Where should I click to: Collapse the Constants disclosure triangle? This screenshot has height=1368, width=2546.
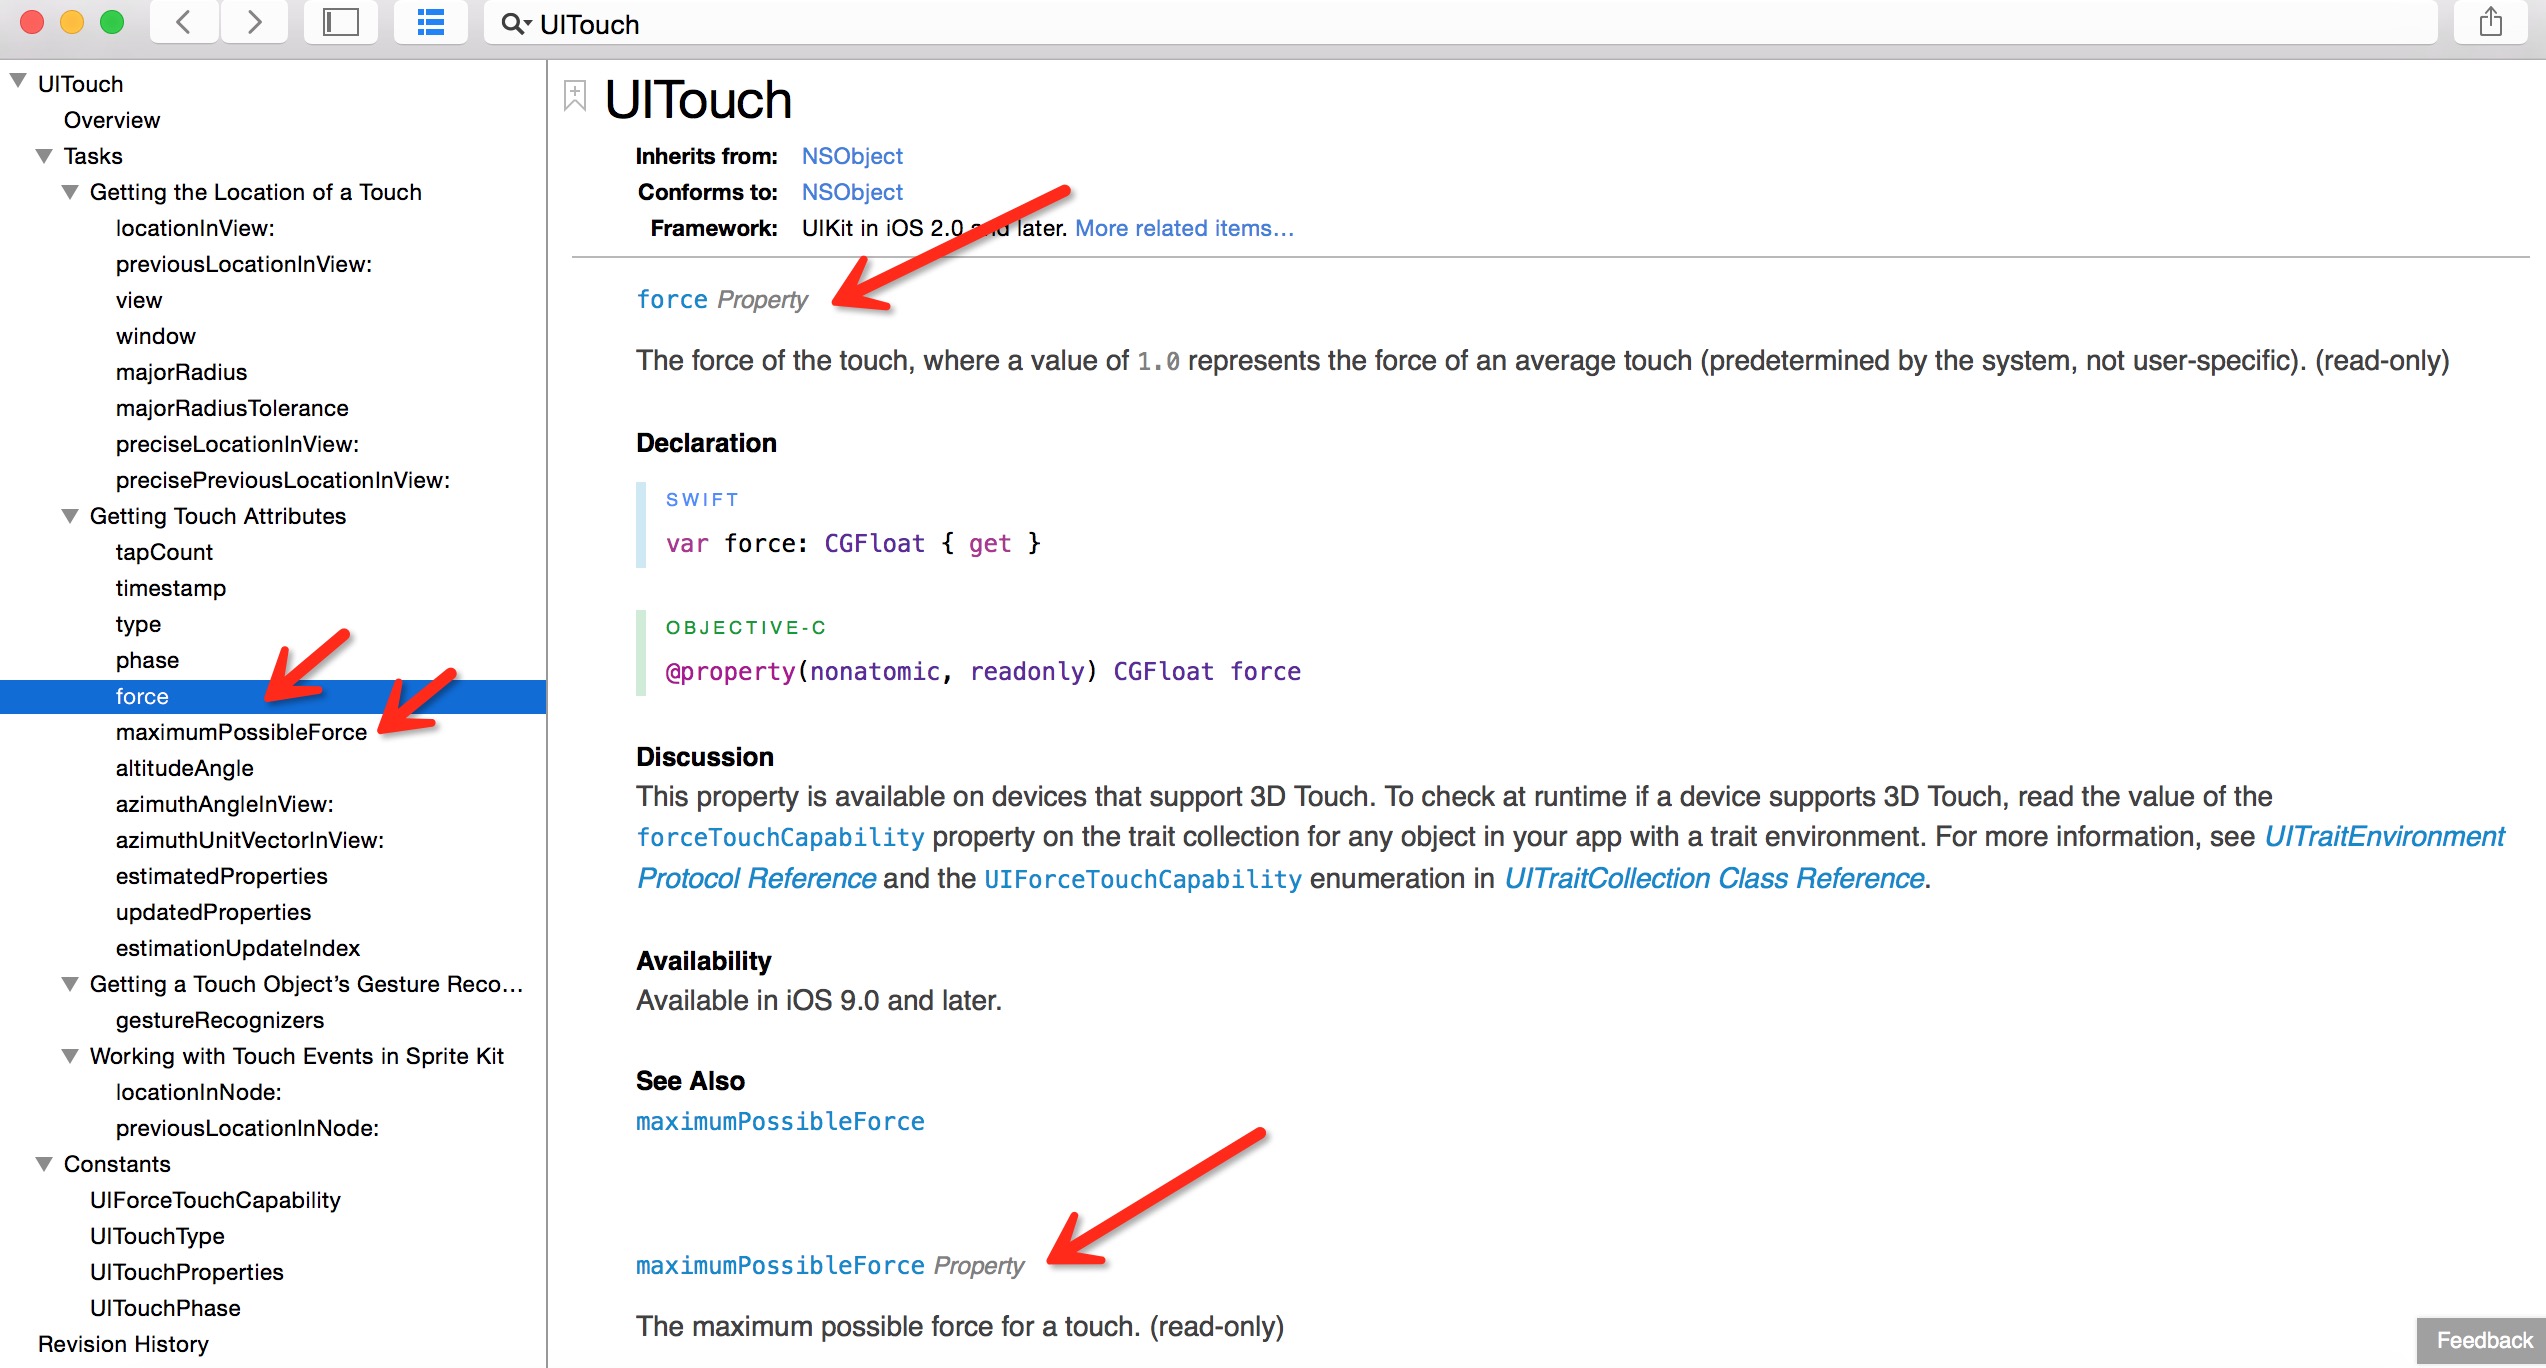pos(44,1164)
